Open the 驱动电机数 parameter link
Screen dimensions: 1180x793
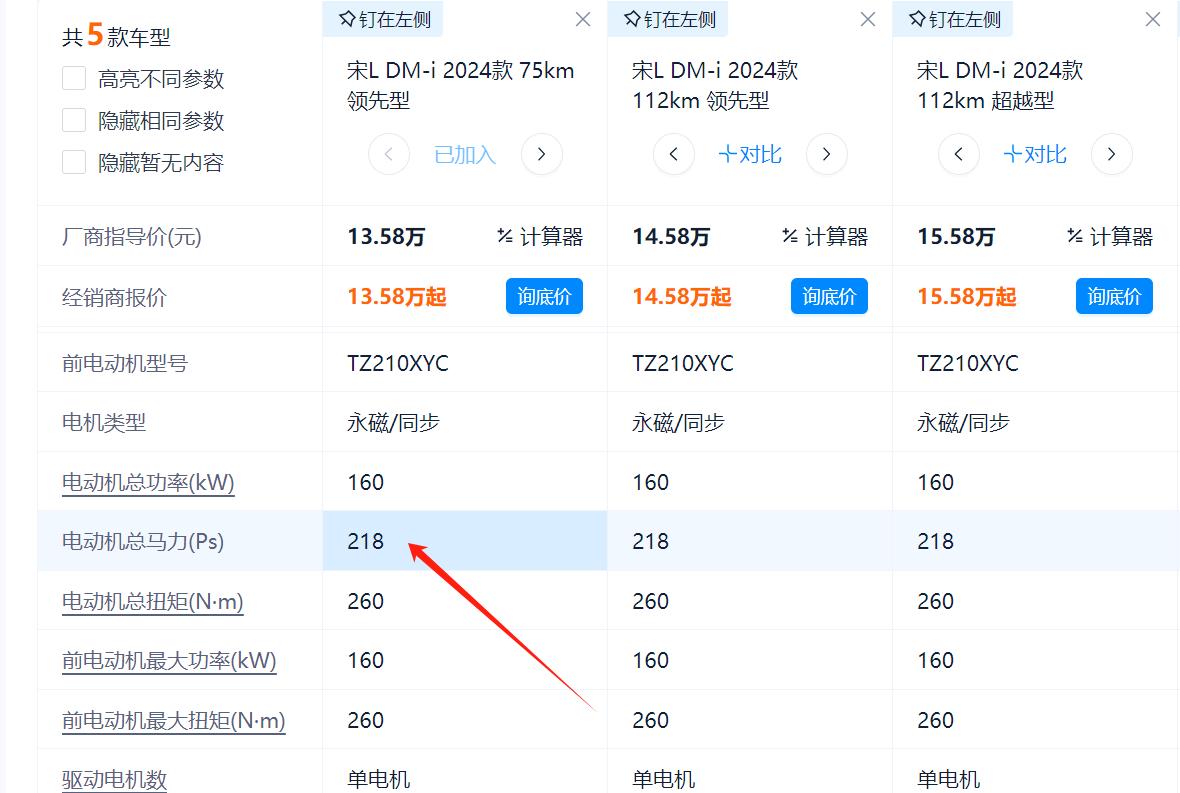tap(114, 780)
